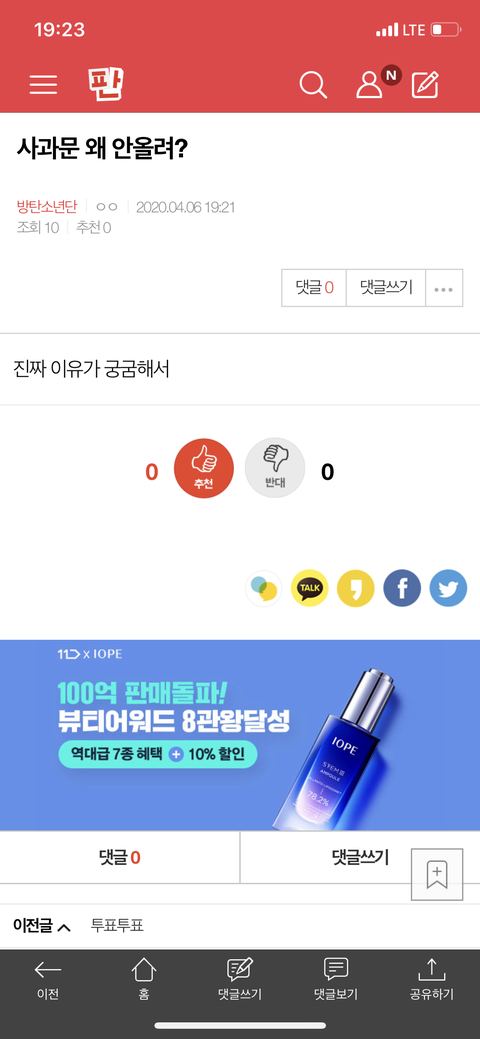The width and height of the screenshot is (480, 1039).
Task: Open the IOPE advertisement banner
Action: pos(240,735)
